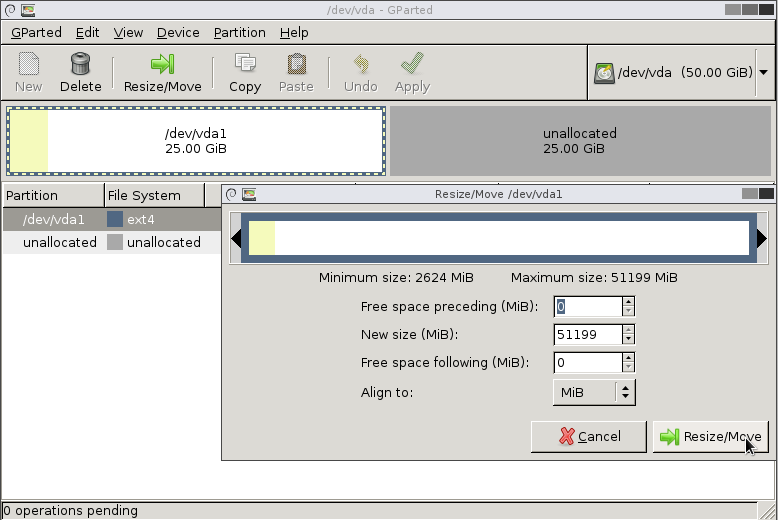
Task: Click the Cancel button
Action: pyautogui.click(x=589, y=437)
